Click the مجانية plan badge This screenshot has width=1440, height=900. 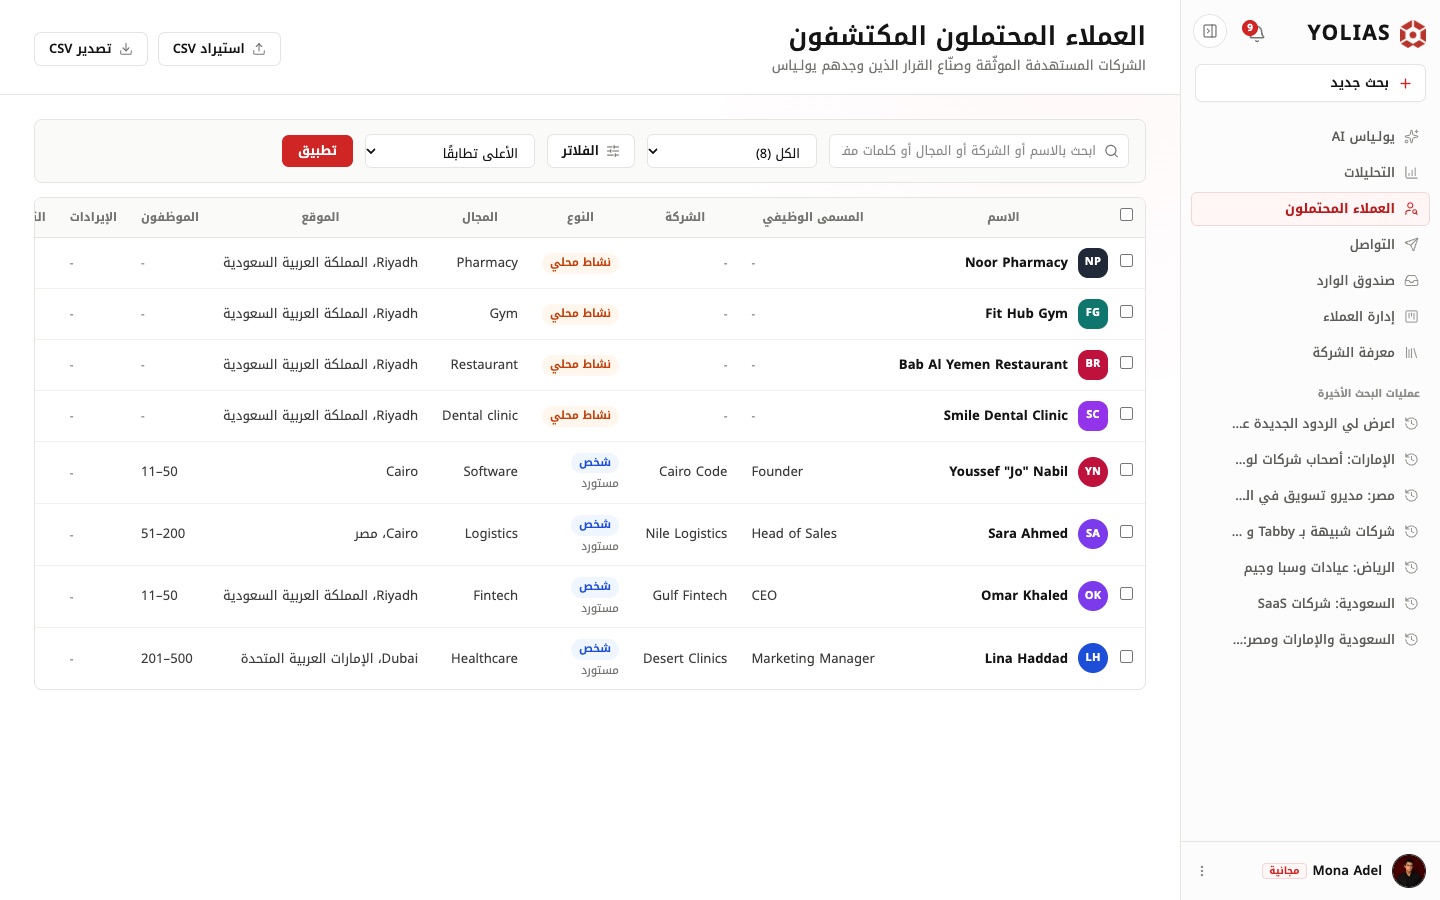(x=1284, y=871)
